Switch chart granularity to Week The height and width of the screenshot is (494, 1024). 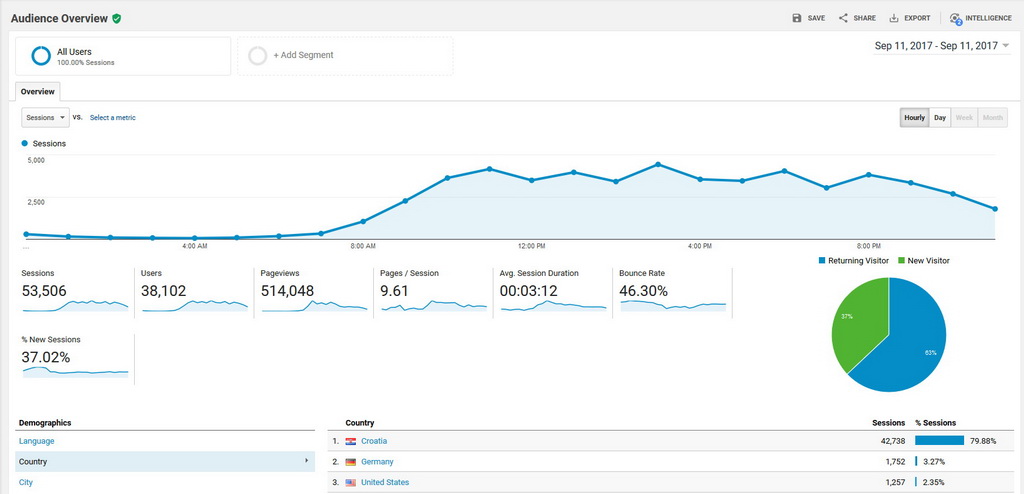964,118
